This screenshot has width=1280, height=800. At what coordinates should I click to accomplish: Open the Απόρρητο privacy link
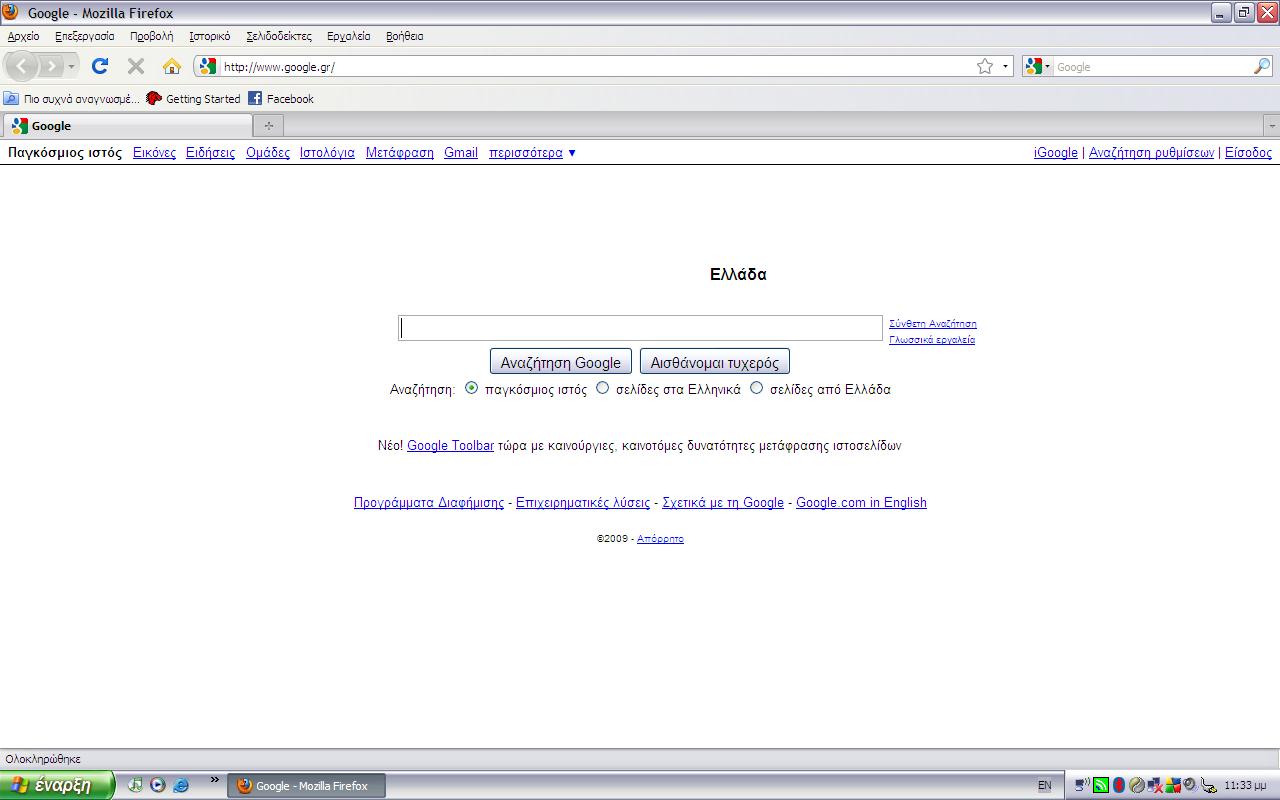point(660,539)
